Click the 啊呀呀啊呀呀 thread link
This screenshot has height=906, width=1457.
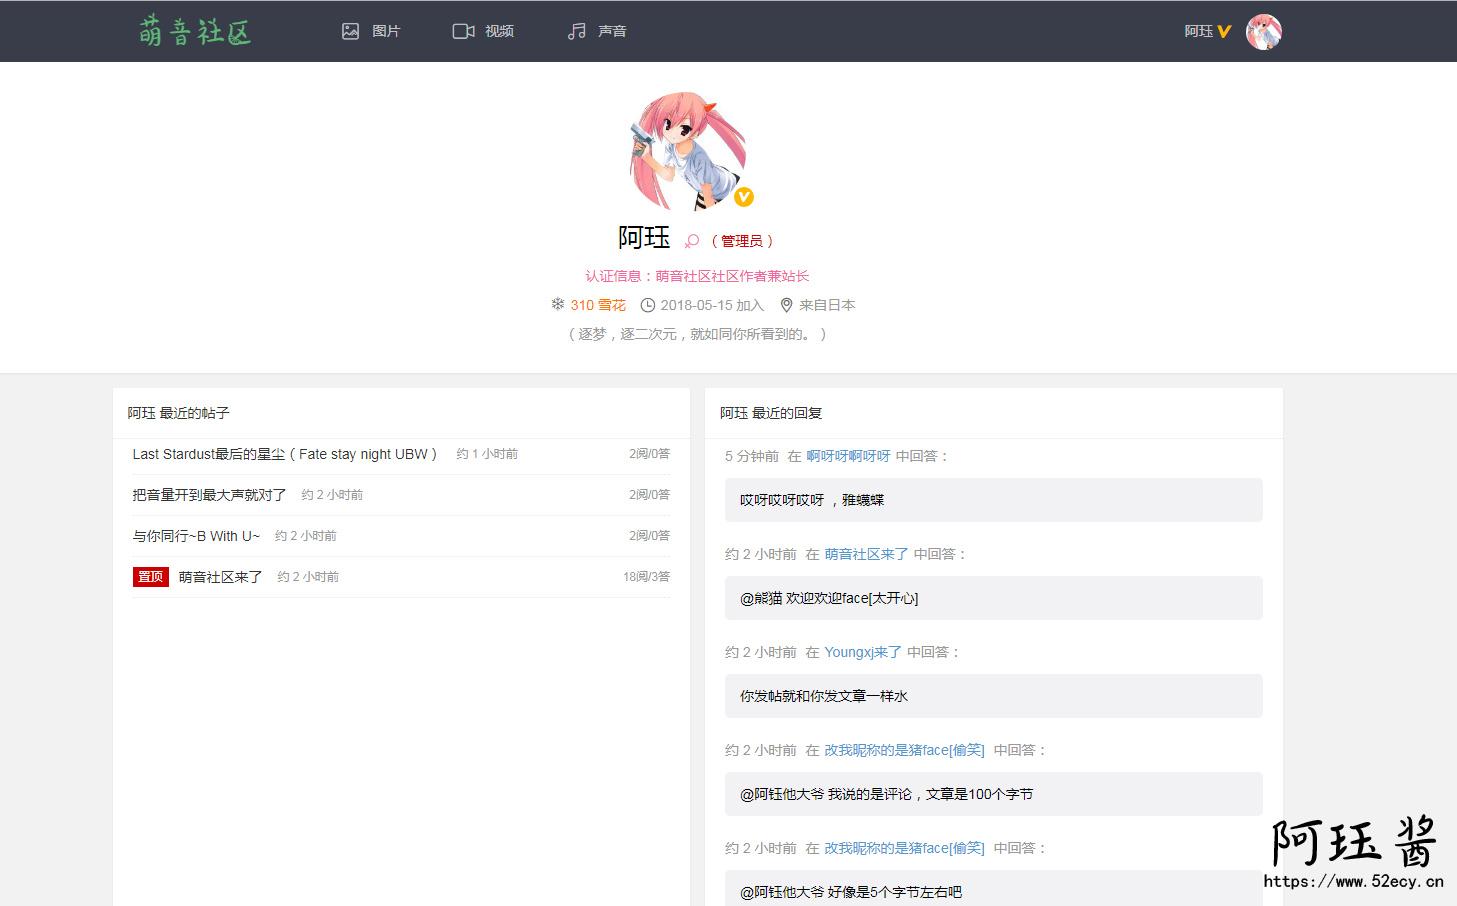[x=848, y=456]
